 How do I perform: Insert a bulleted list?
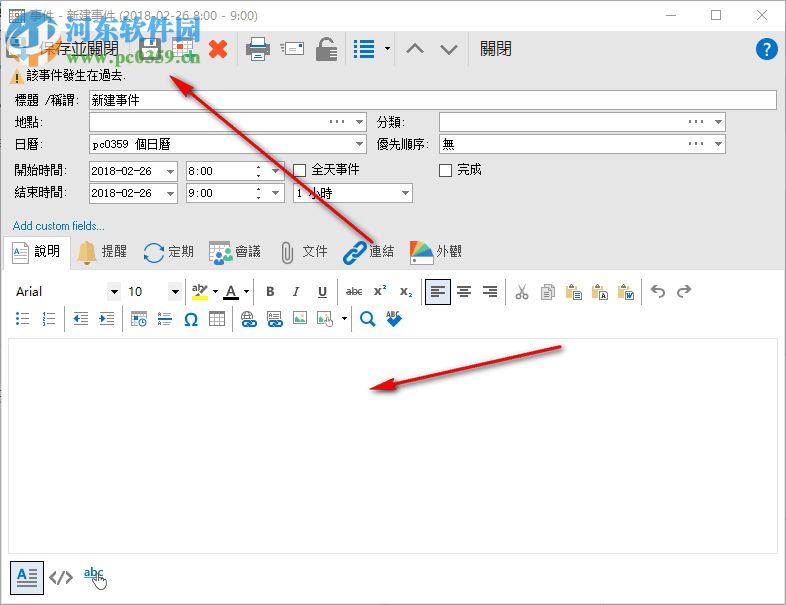23,319
